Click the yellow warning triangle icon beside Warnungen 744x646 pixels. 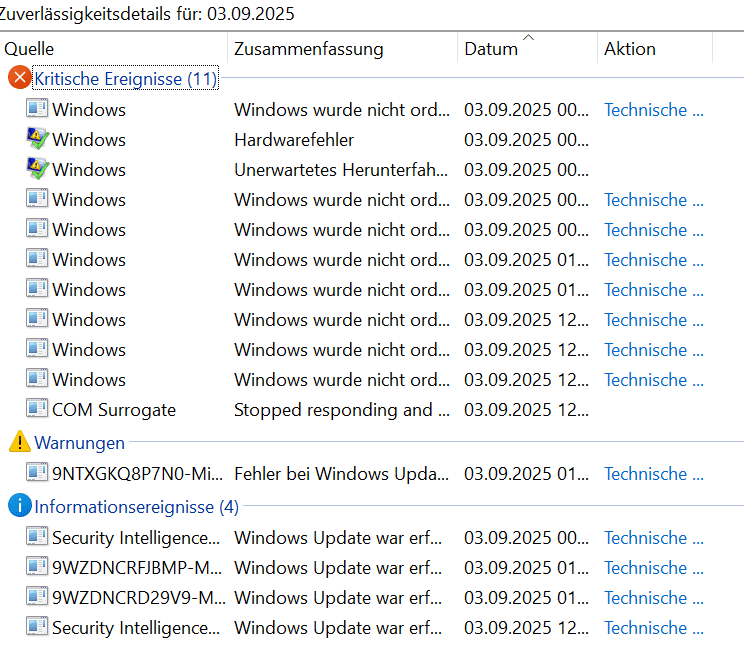pos(19,442)
